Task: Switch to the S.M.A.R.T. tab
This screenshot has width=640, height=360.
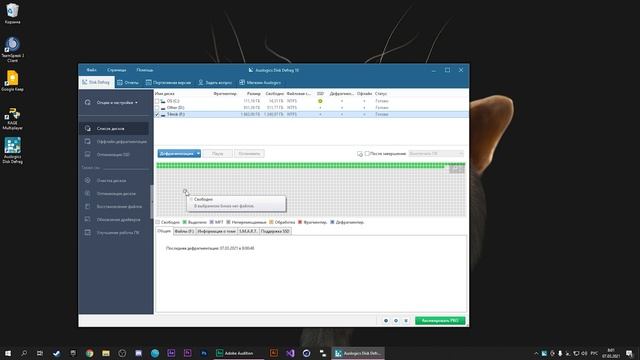Action: click(x=248, y=231)
